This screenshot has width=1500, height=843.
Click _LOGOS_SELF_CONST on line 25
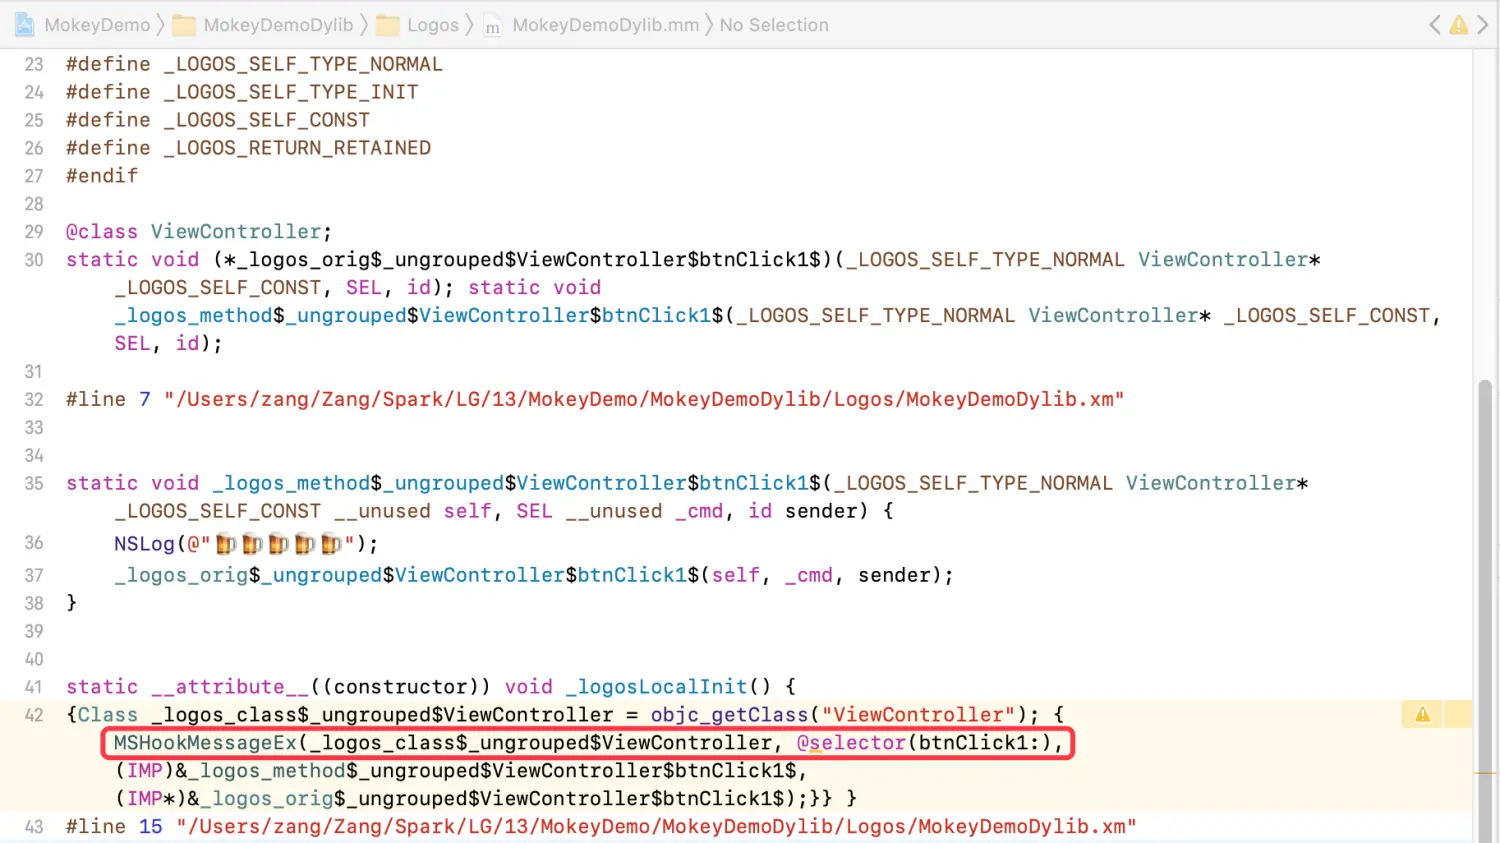(267, 120)
